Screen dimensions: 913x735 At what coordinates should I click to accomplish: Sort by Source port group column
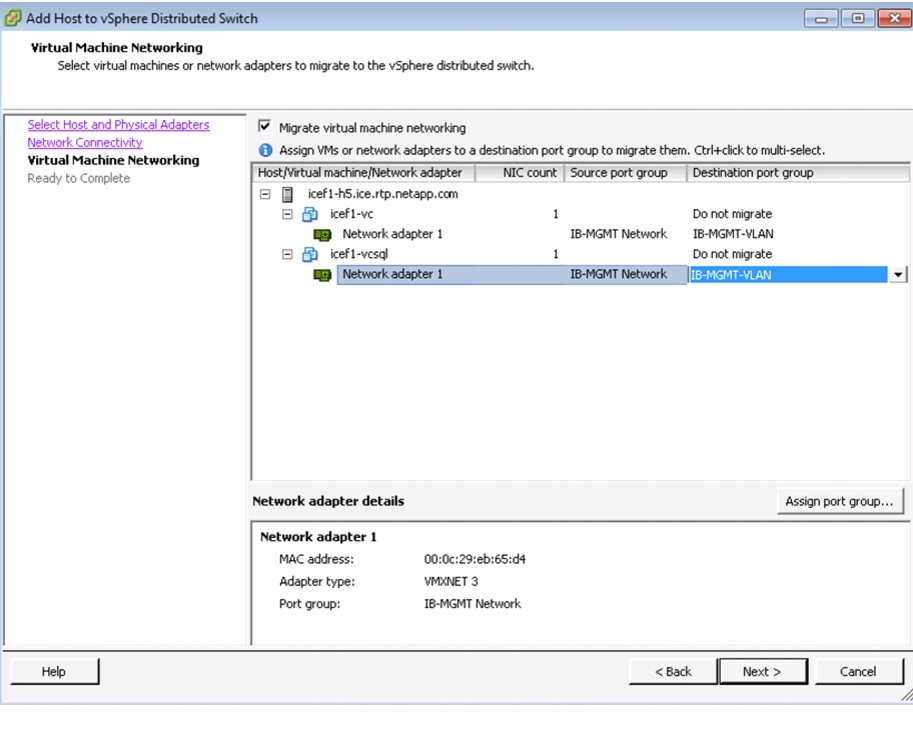(625, 173)
